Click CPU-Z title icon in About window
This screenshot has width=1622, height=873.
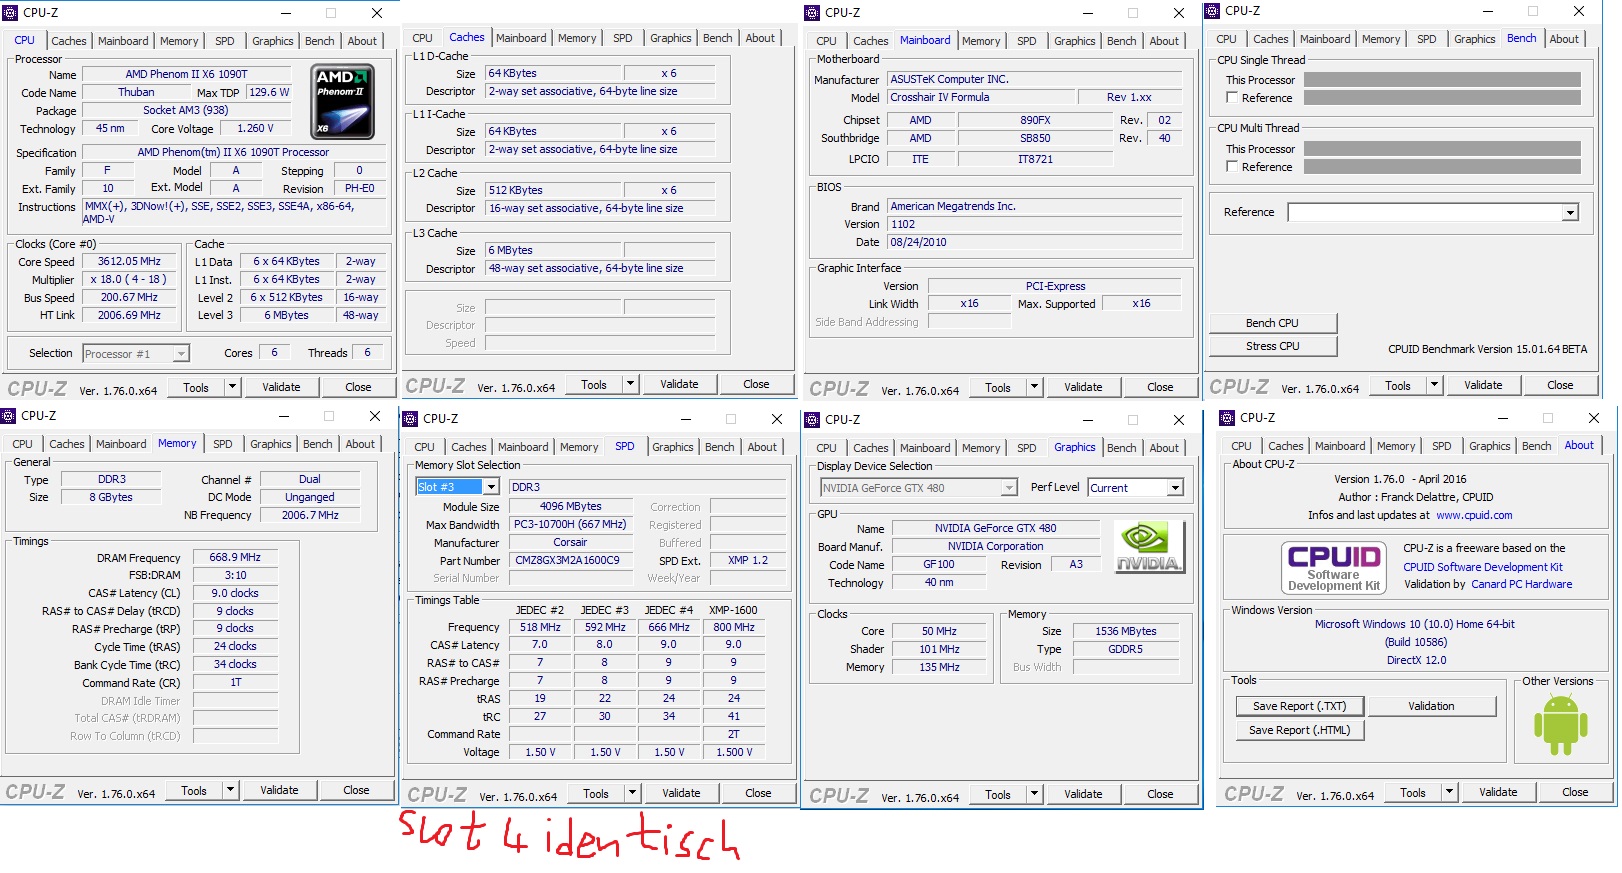click(x=1228, y=418)
